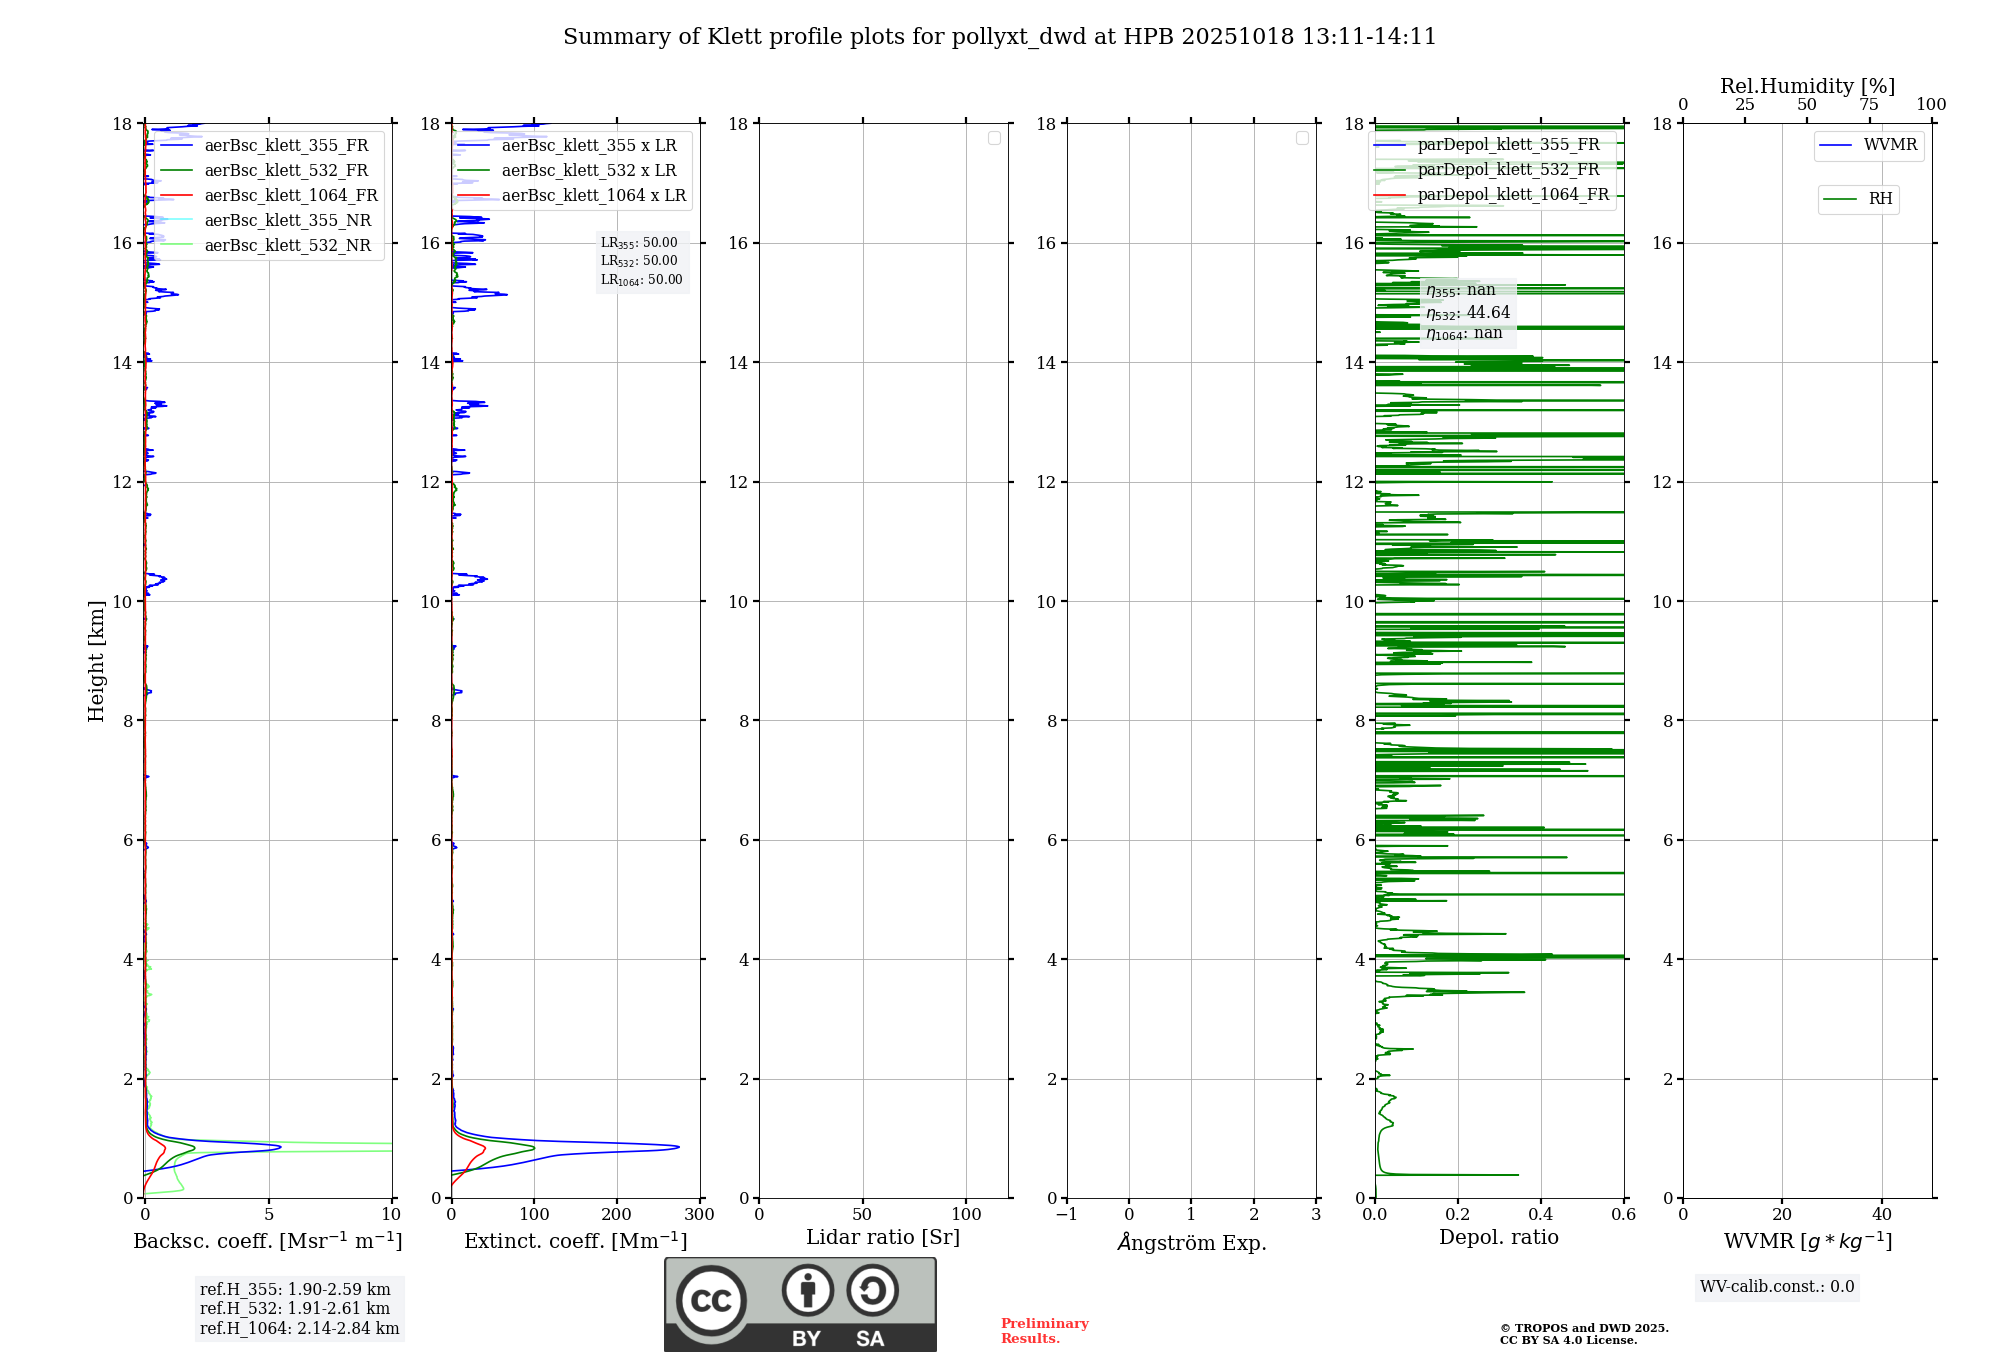Click the Rel.Humidity [%] top axis label

tap(1807, 86)
